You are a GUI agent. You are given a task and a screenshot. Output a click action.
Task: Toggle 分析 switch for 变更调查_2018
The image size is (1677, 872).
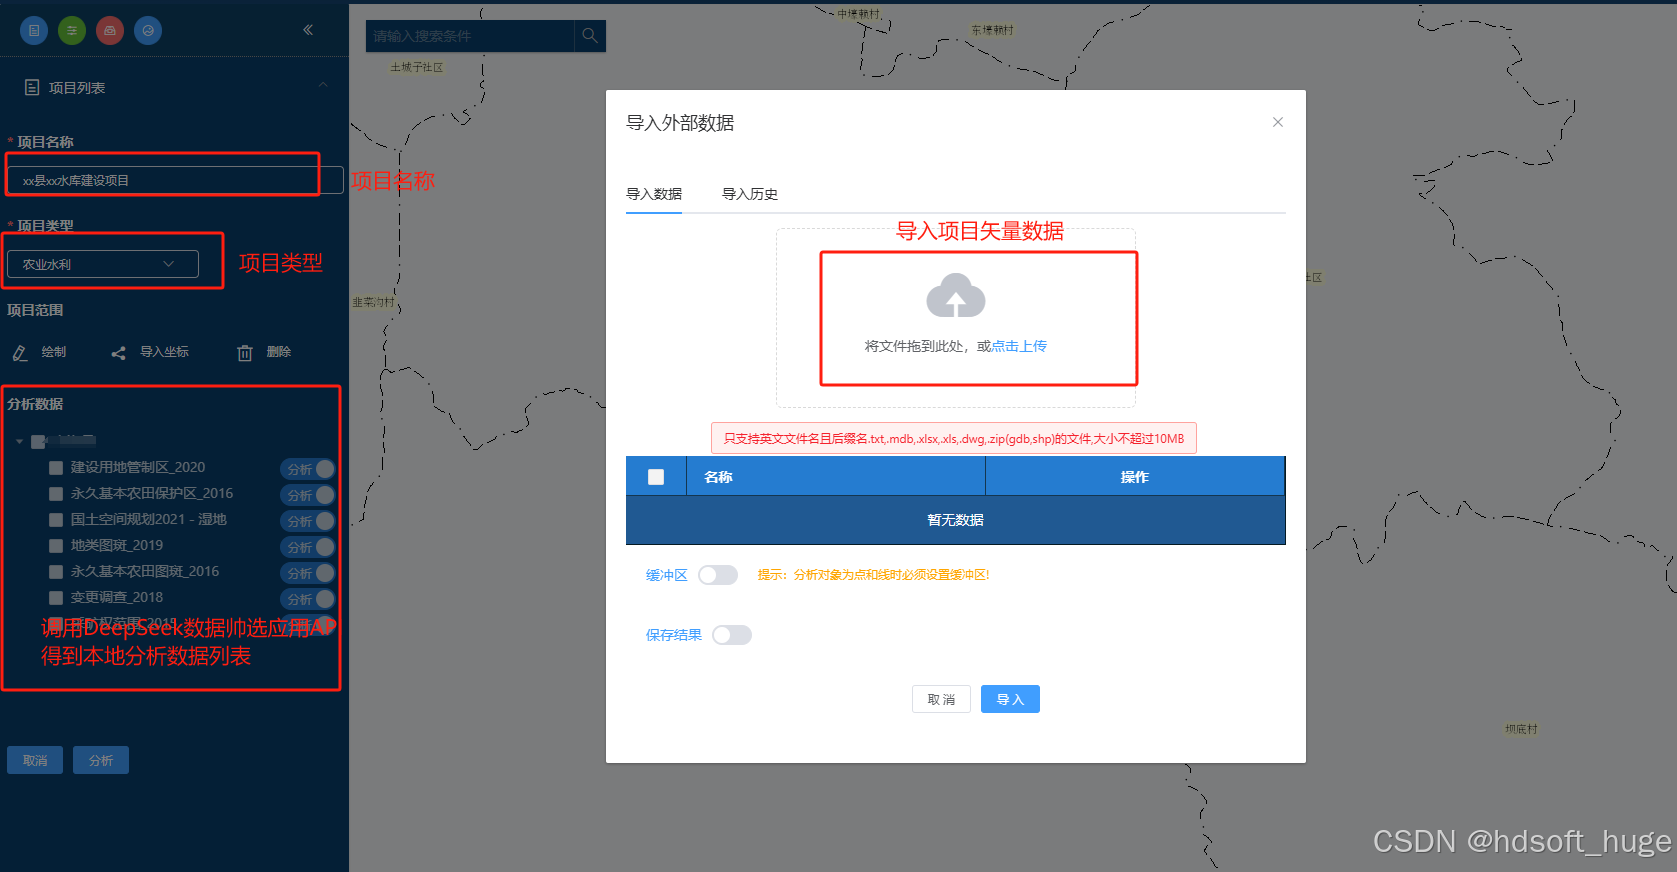[307, 599]
